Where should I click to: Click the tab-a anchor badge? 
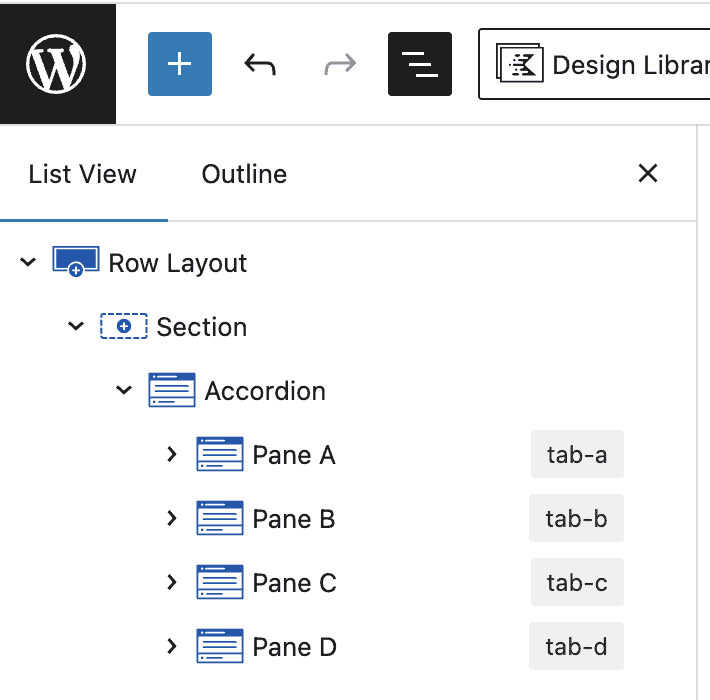577,455
